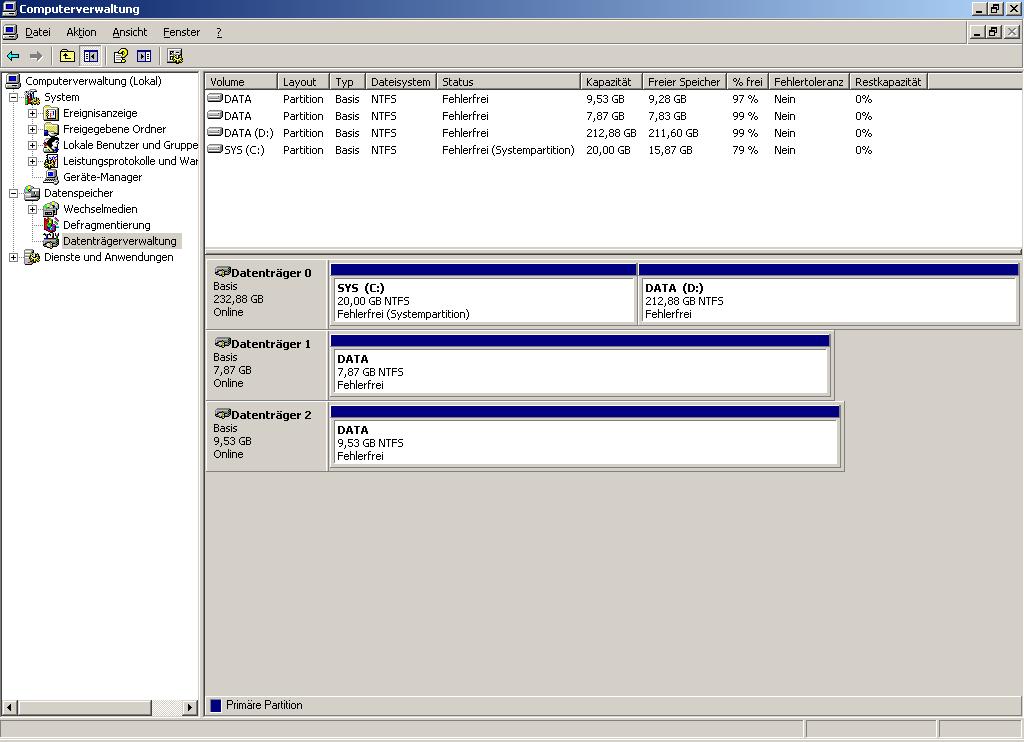The image size is (1024, 742).
Task: Collapse the System tree node
Action: [13, 97]
